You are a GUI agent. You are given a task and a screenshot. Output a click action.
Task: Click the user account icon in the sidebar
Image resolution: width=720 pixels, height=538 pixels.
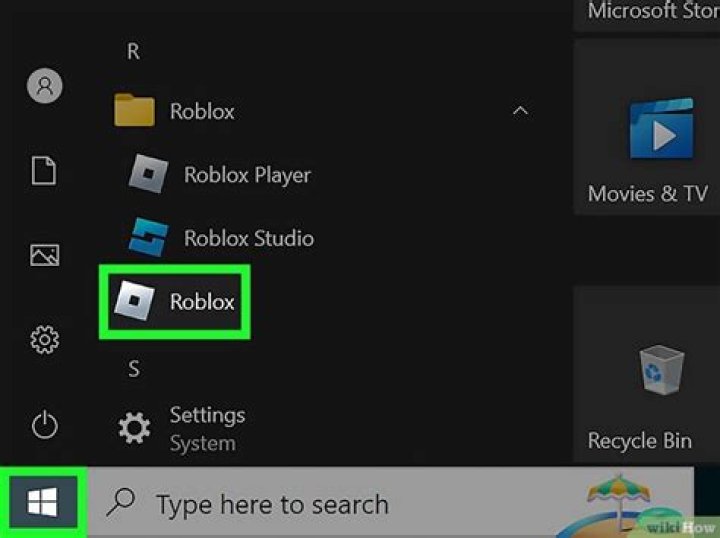coord(45,86)
